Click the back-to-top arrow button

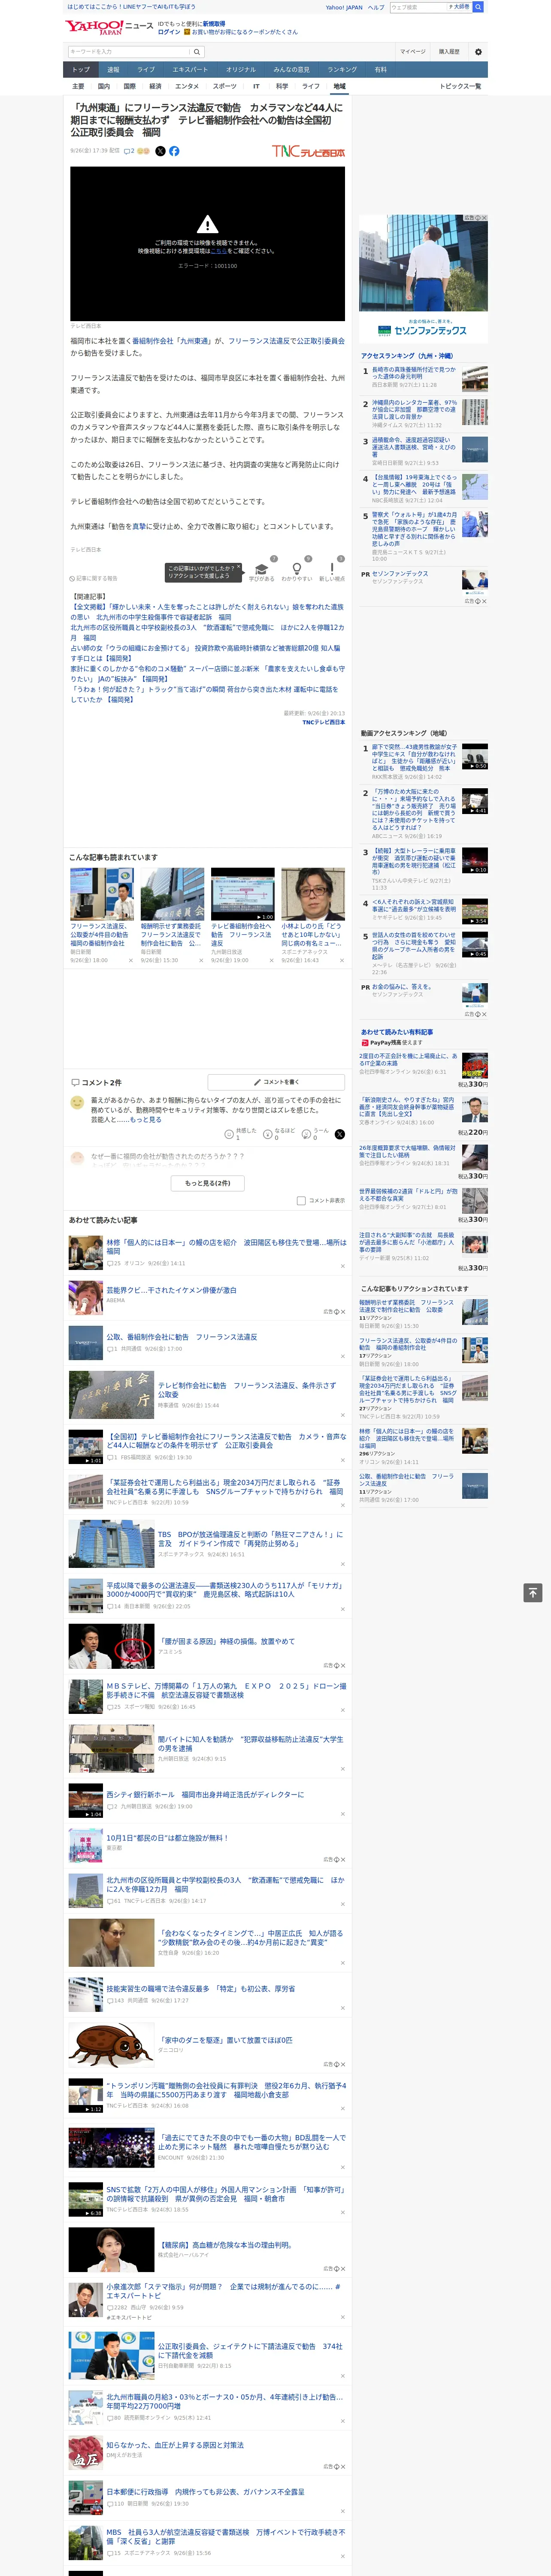[533, 1593]
